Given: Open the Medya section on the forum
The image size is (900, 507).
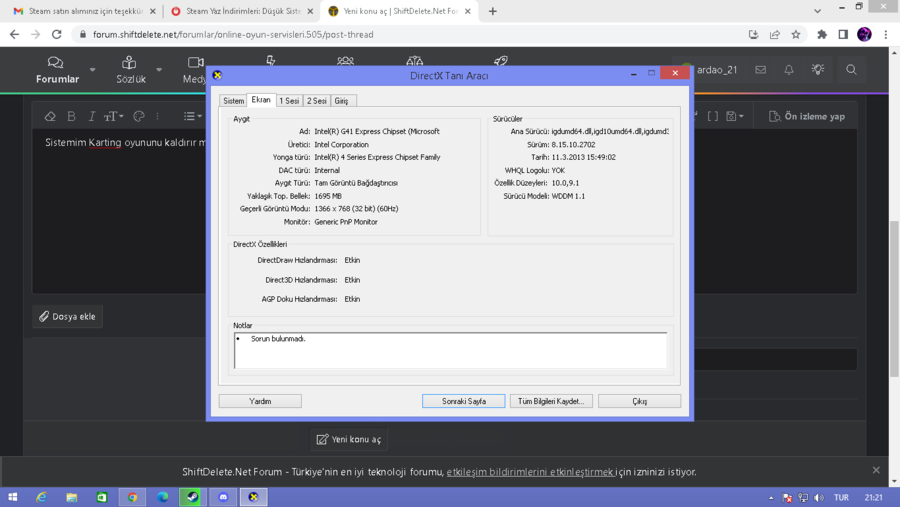Looking at the screenshot, I should (x=195, y=70).
